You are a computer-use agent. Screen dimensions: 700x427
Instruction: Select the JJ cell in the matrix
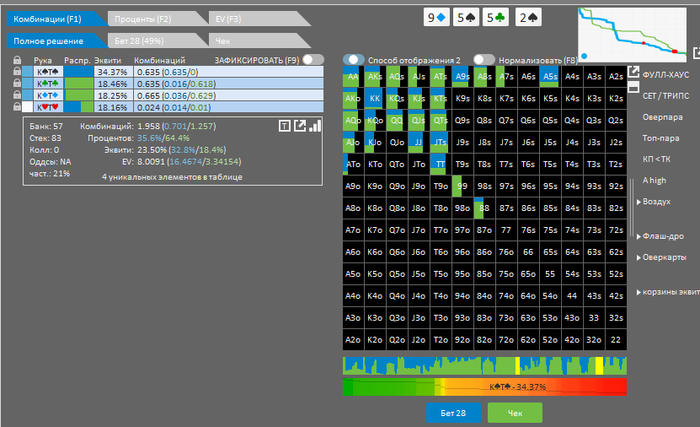[418, 142]
